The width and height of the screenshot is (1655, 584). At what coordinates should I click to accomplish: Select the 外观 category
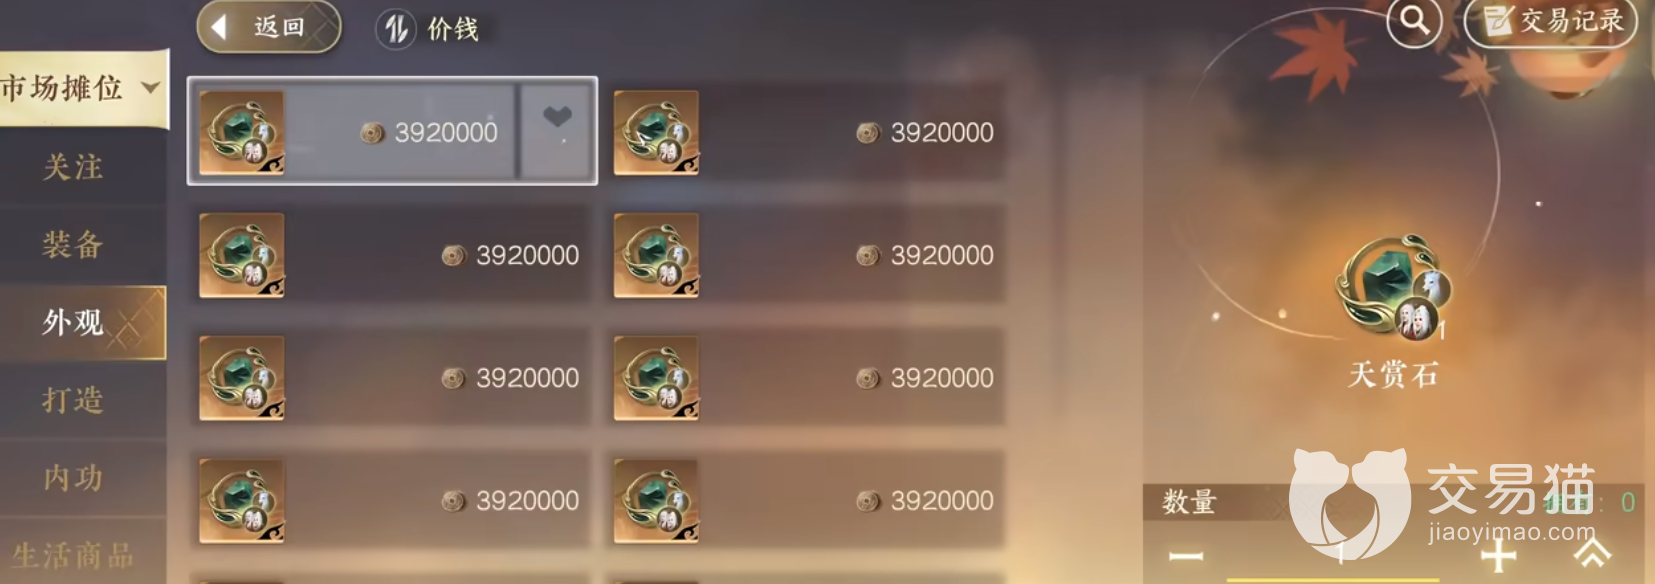point(82,322)
